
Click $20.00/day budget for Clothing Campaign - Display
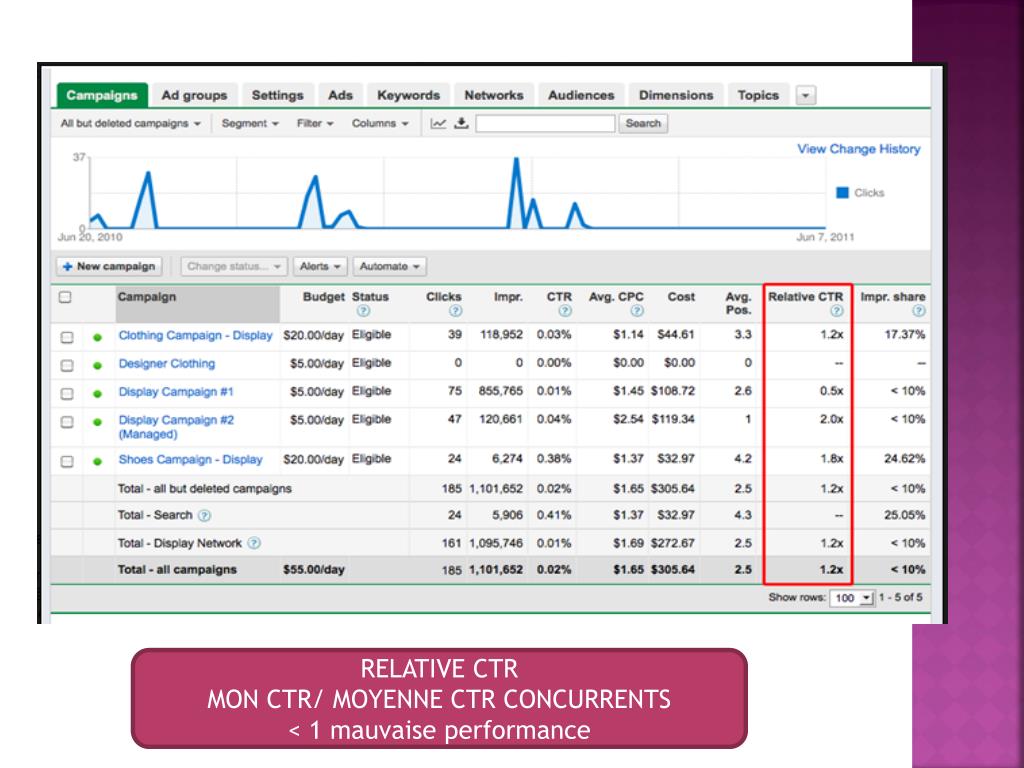click(x=313, y=336)
